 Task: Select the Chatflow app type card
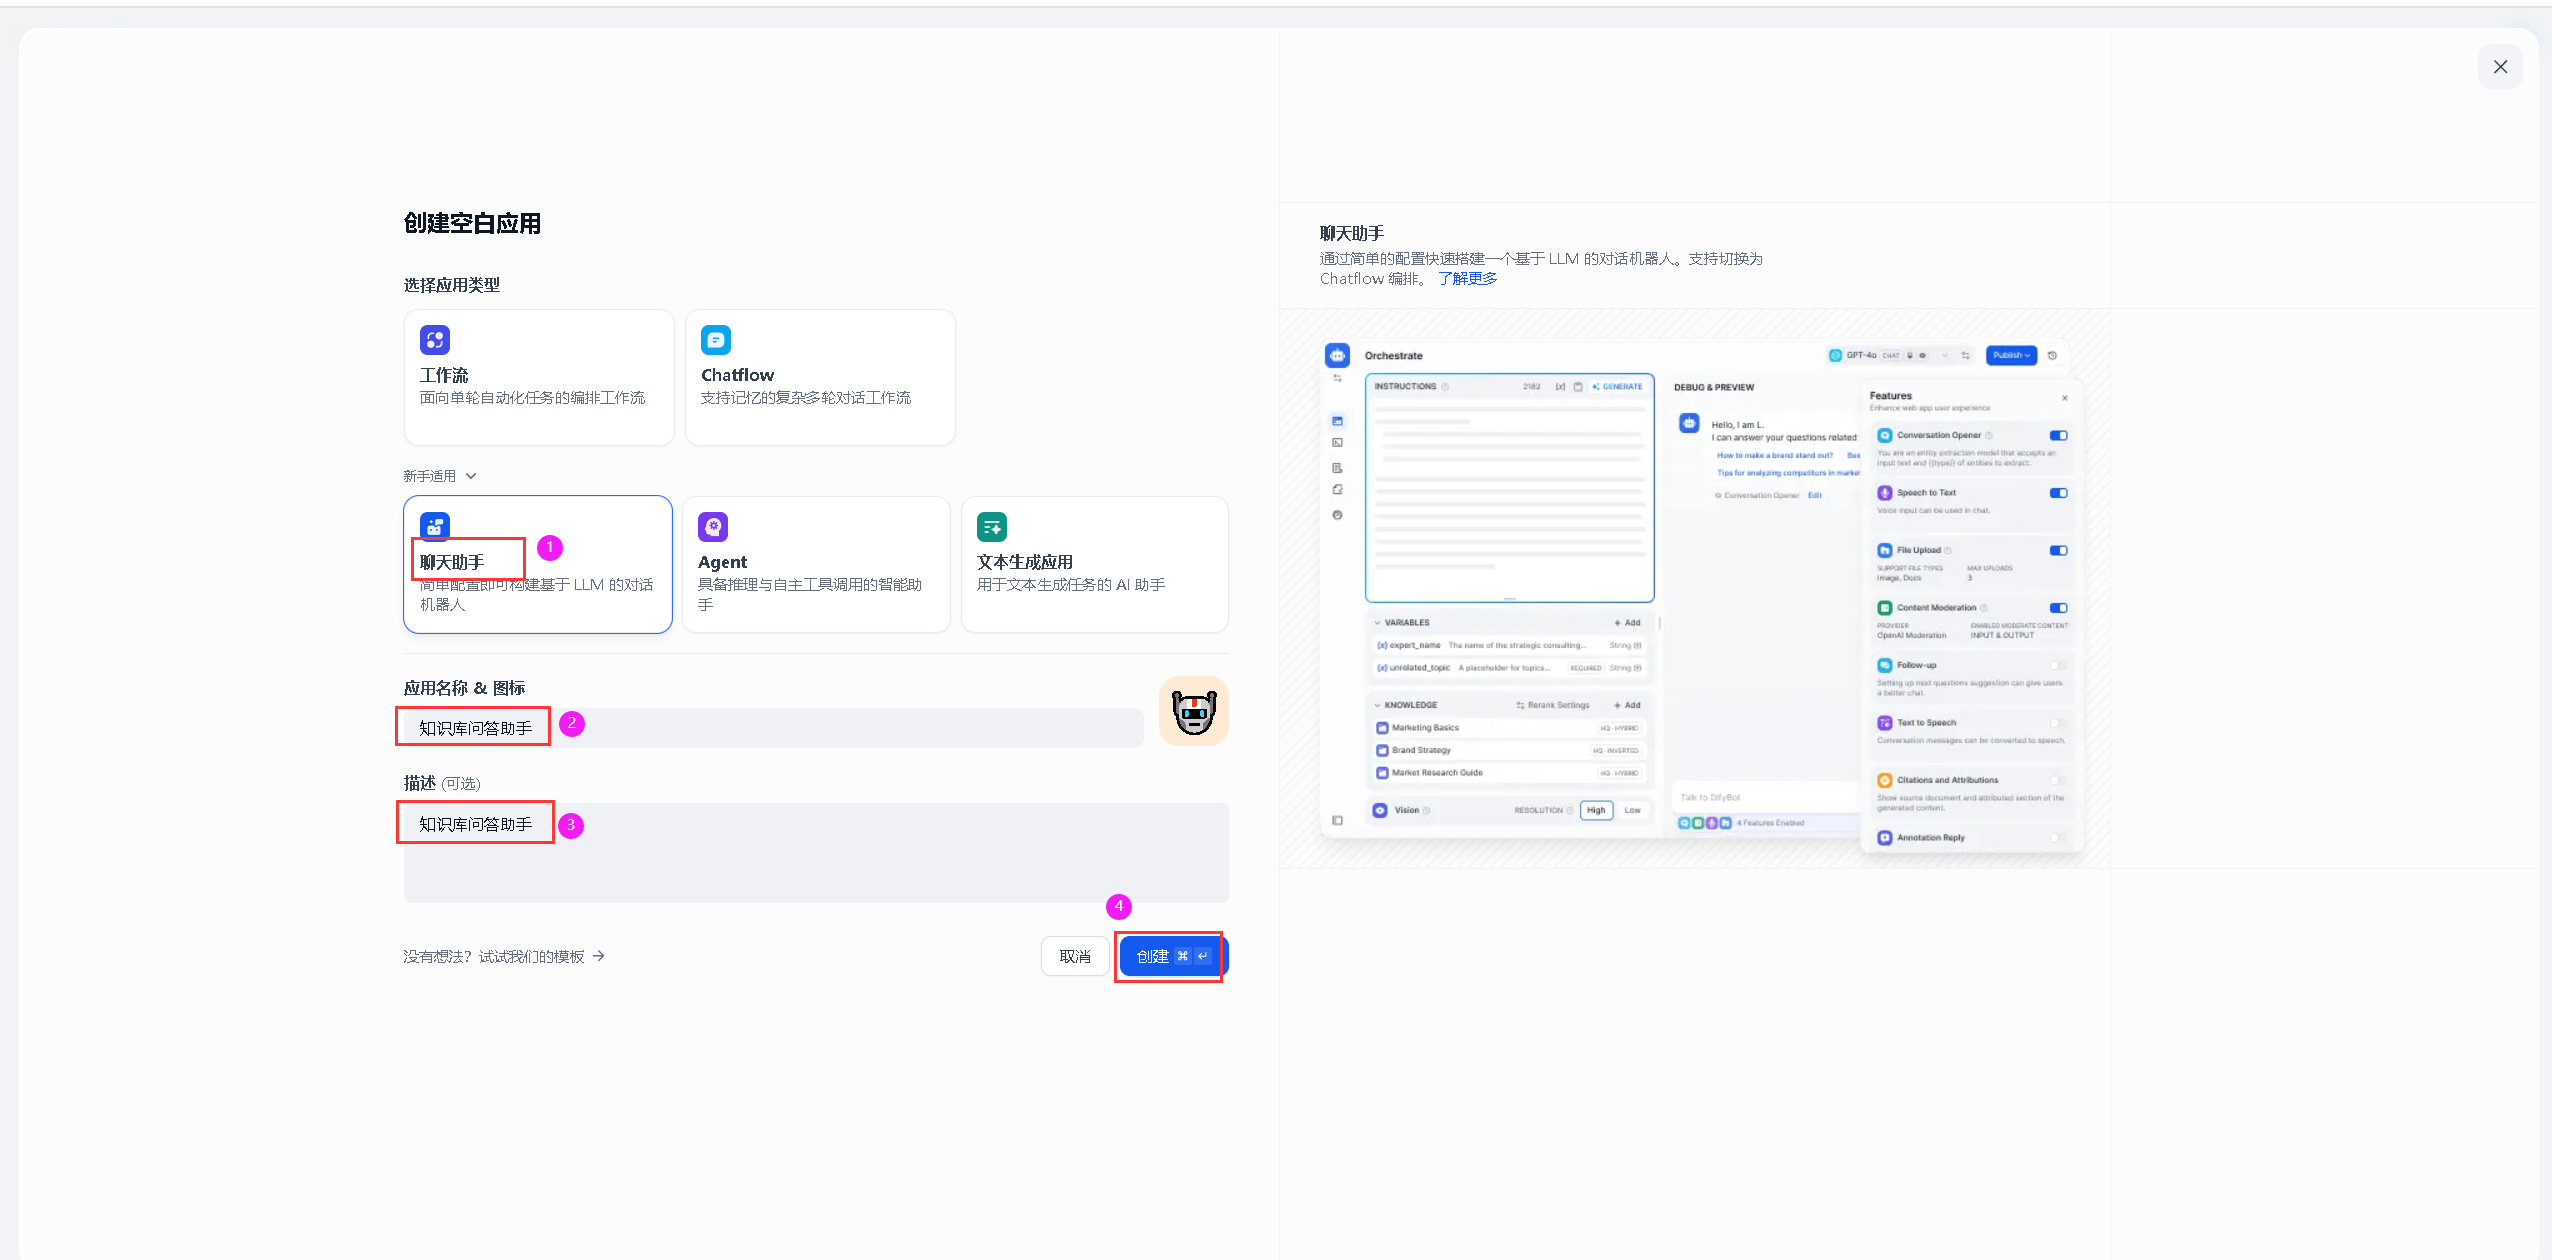click(x=819, y=377)
